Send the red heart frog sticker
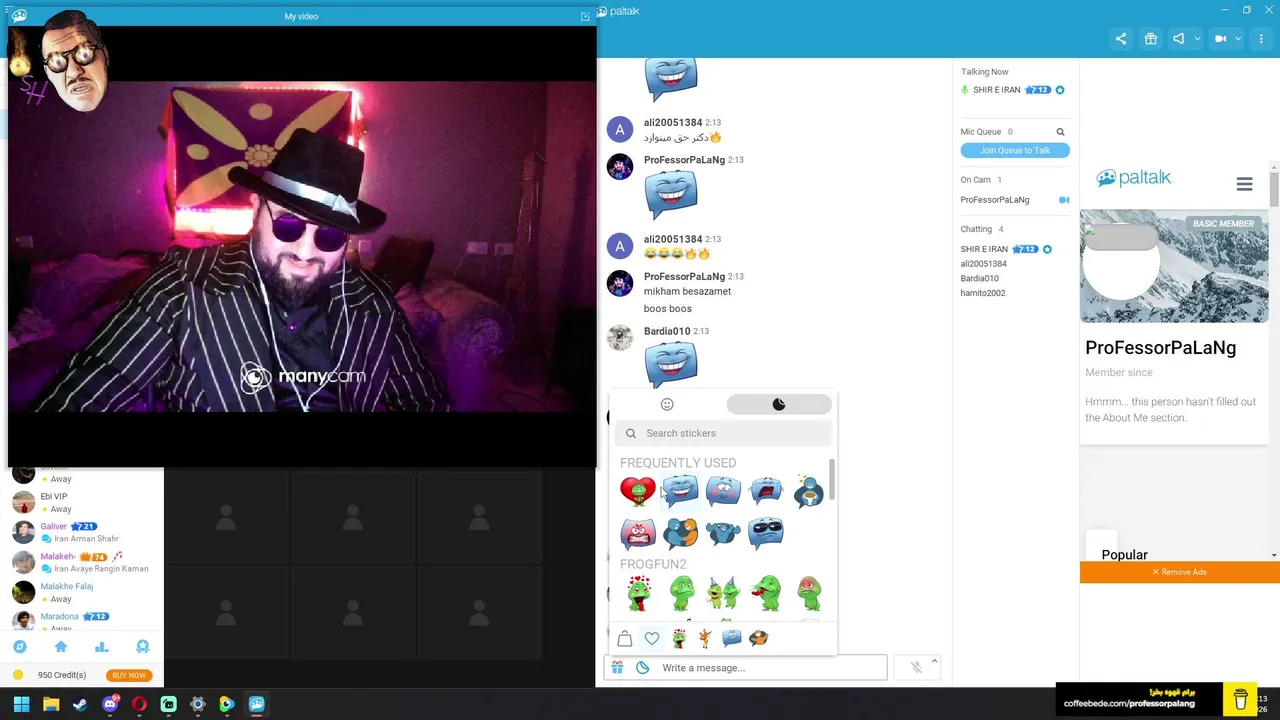The image size is (1280, 720). pyautogui.click(x=637, y=491)
